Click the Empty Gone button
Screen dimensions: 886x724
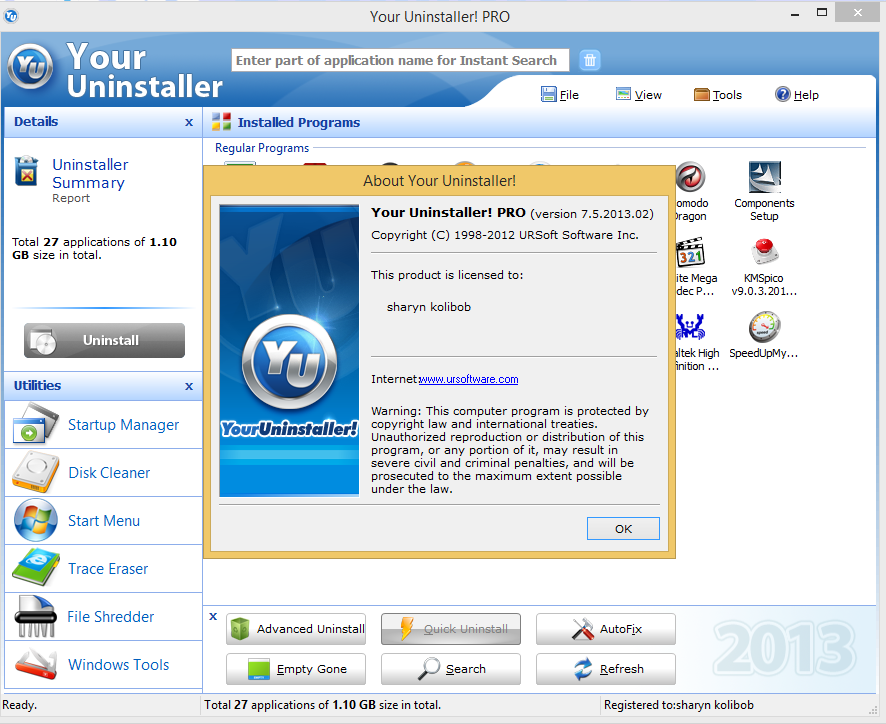pos(296,669)
